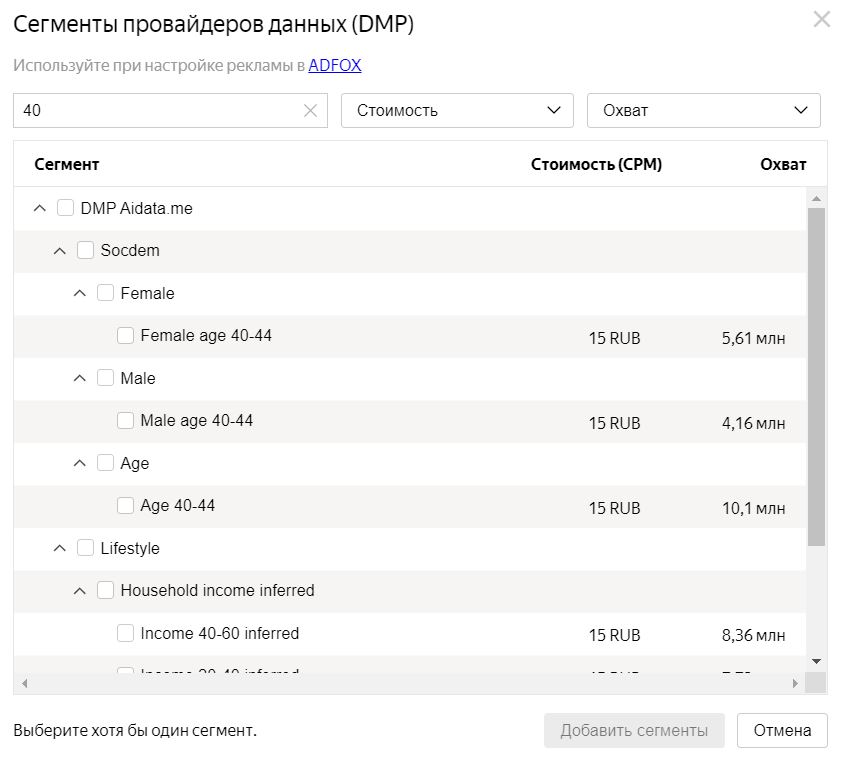844x764 pixels.
Task: Click the scroll up arrow
Action: [816, 199]
